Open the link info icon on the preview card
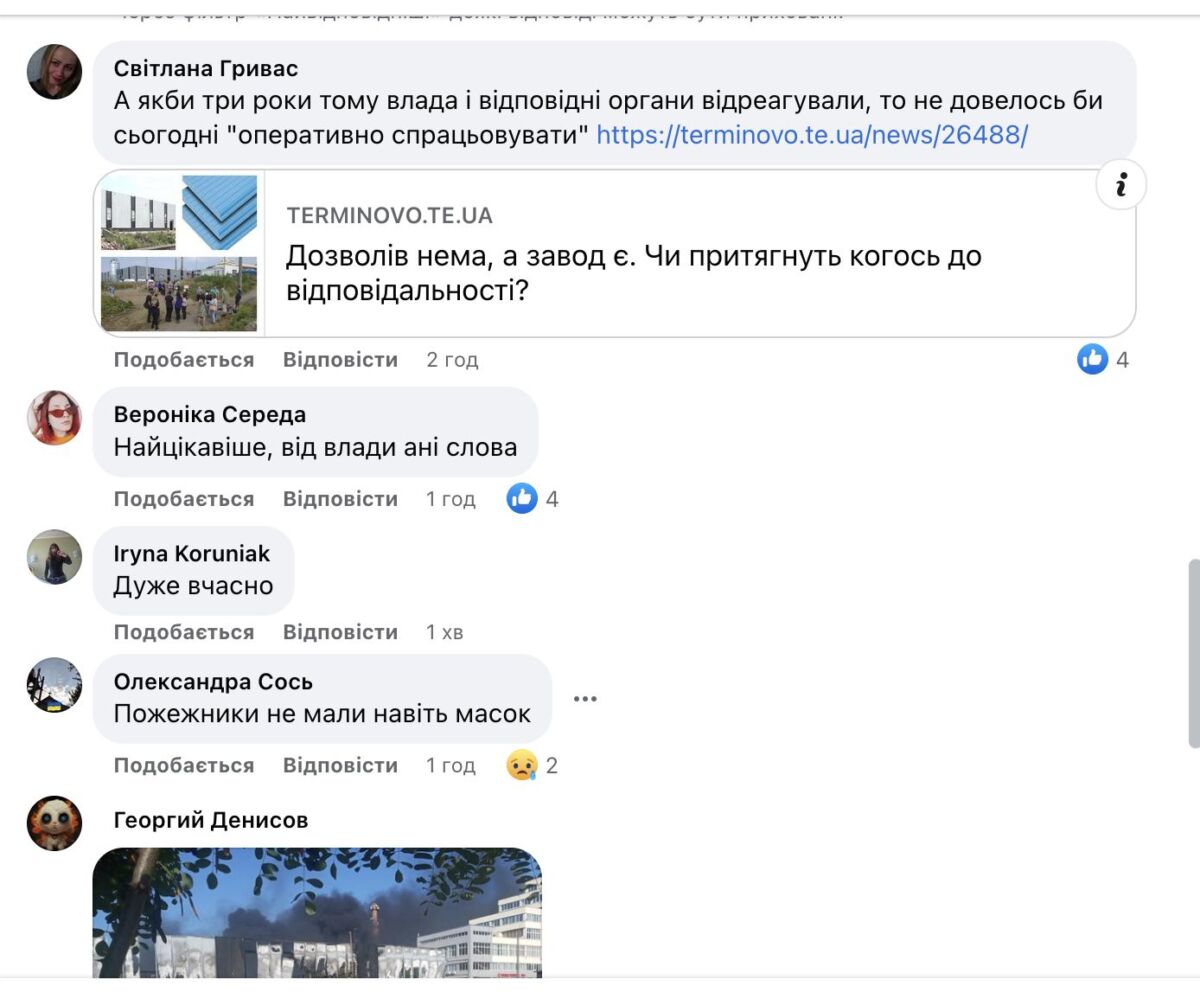 (1121, 185)
